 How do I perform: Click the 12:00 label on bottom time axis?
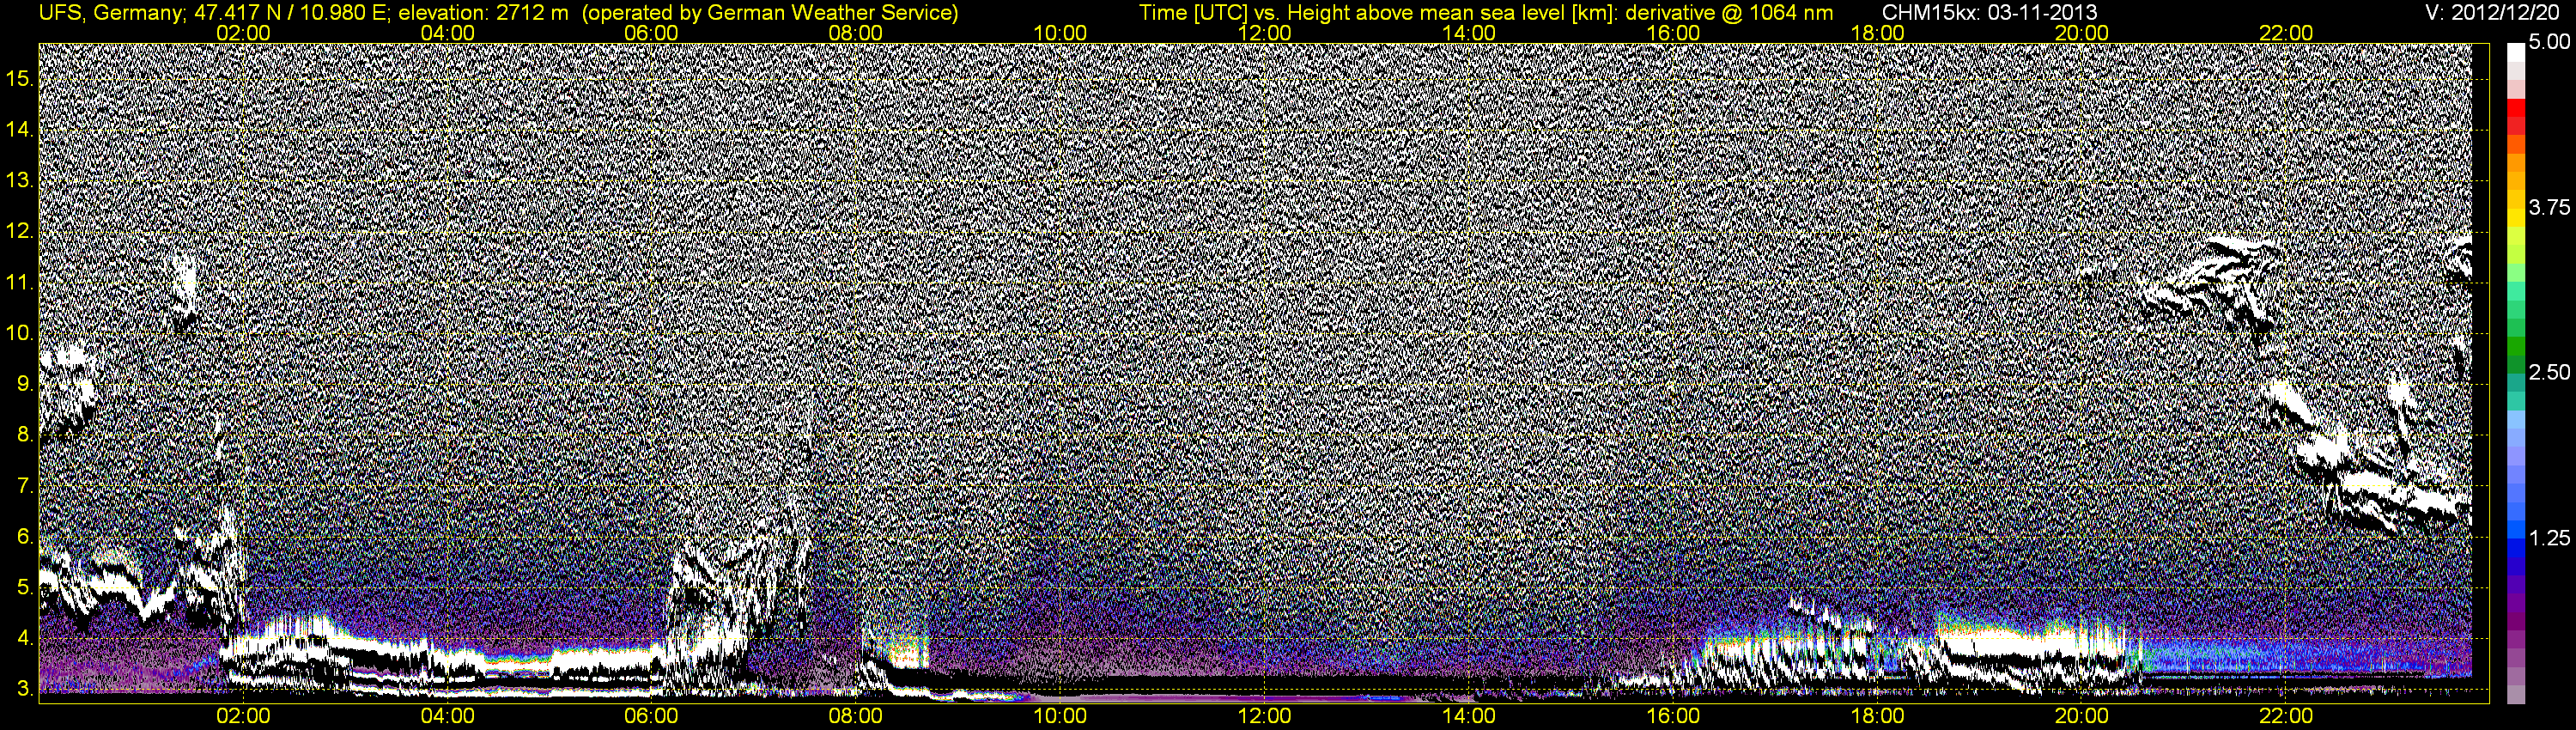[x=1265, y=716]
